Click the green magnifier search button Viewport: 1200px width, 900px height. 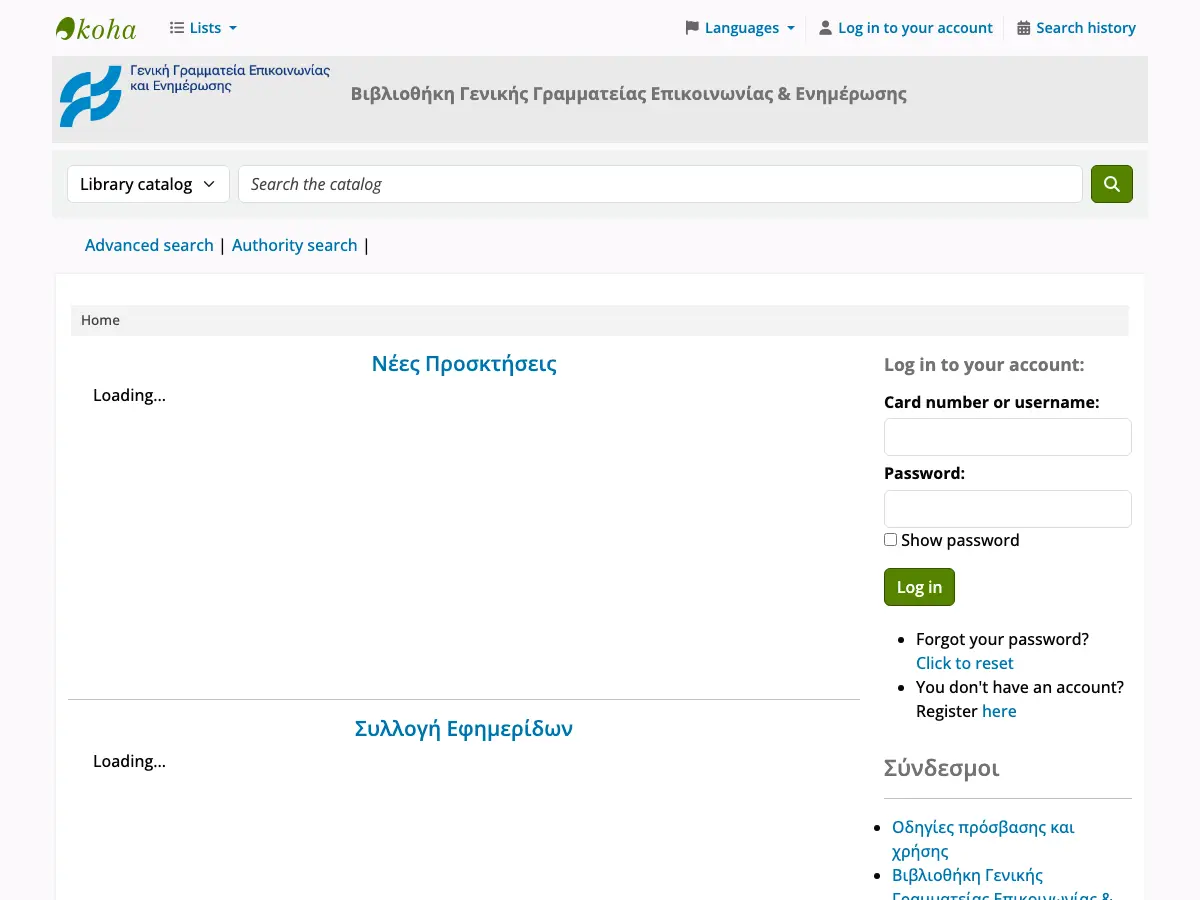pos(1111,184)
